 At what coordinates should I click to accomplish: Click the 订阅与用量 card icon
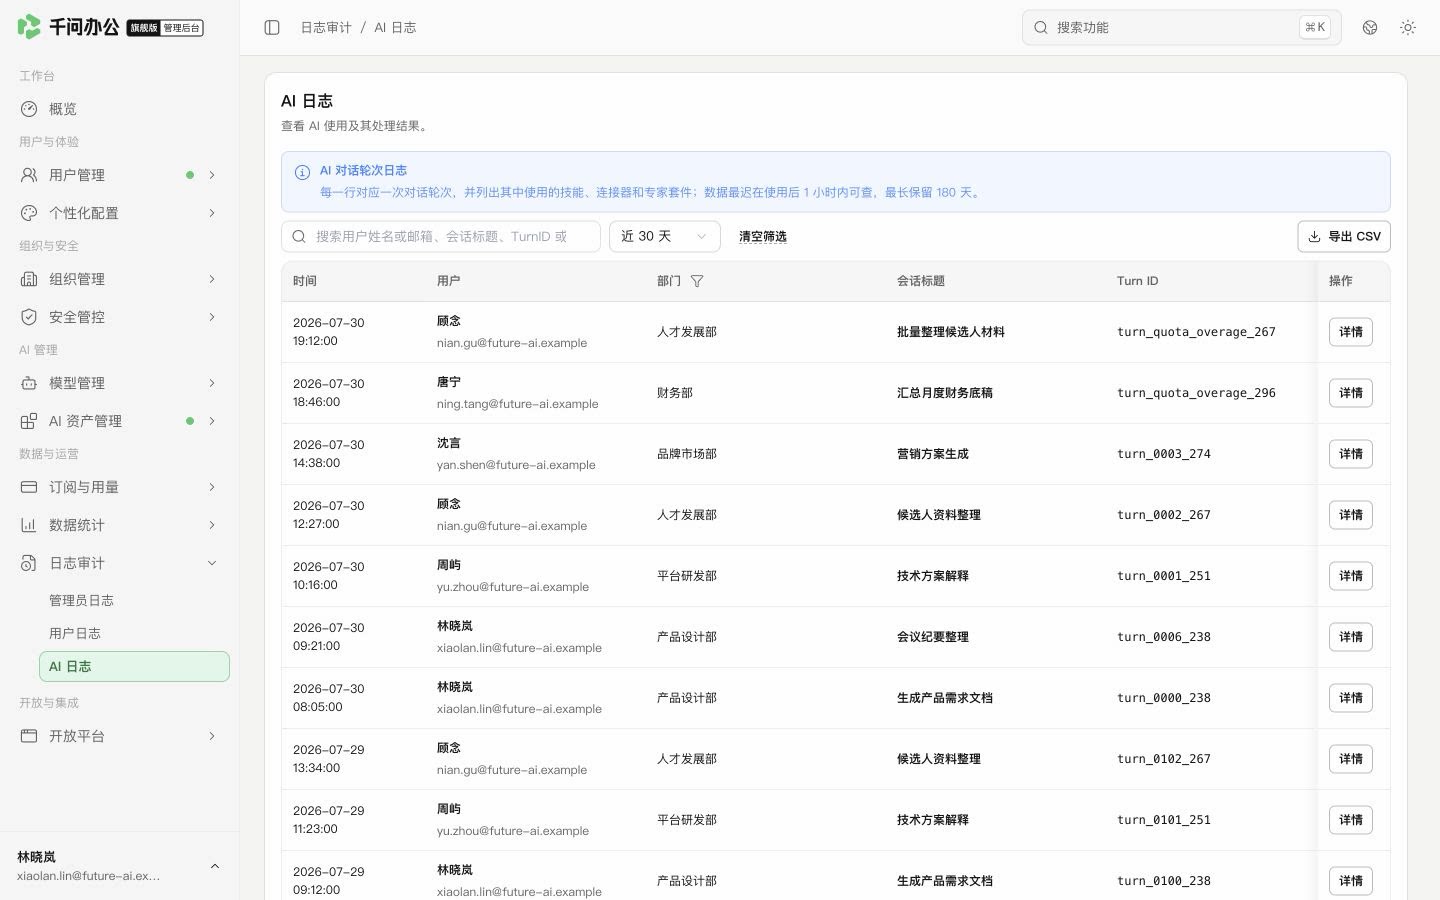click(x=29, y=487)
